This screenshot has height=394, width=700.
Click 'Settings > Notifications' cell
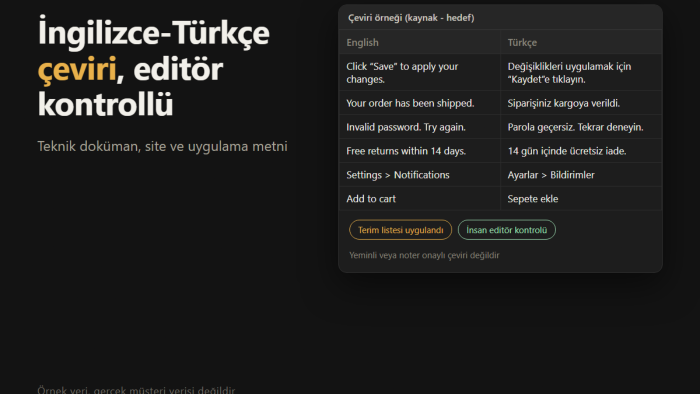coord(420,175)
